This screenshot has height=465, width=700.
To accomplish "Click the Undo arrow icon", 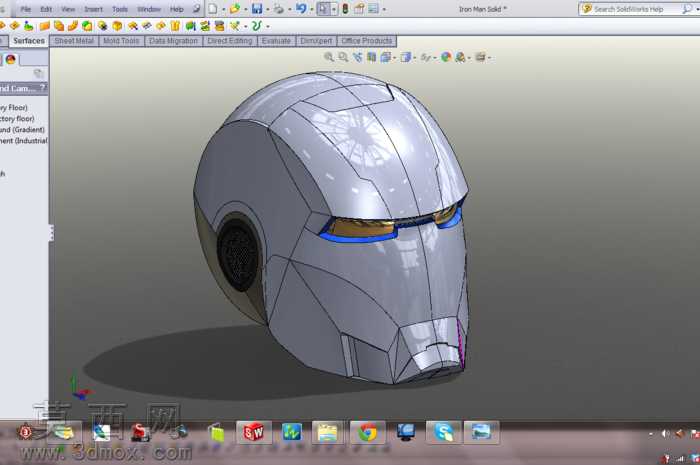I will (x=301, y=8).
